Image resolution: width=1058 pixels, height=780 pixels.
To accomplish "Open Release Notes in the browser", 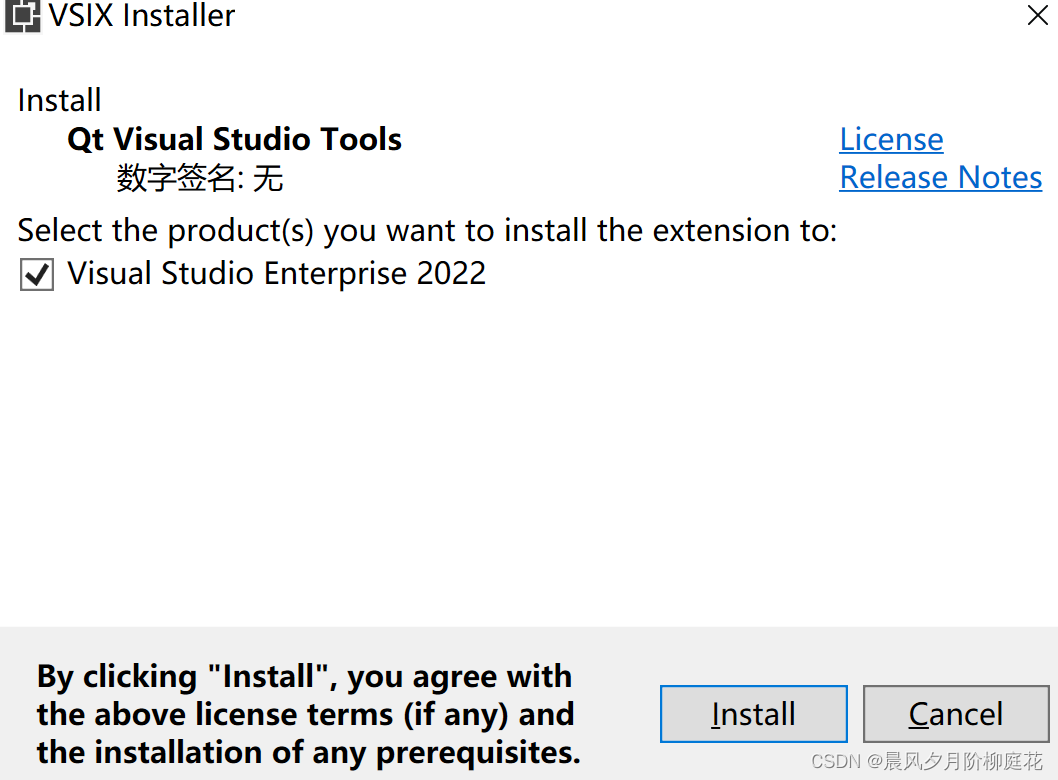I will tap(940, 177).
